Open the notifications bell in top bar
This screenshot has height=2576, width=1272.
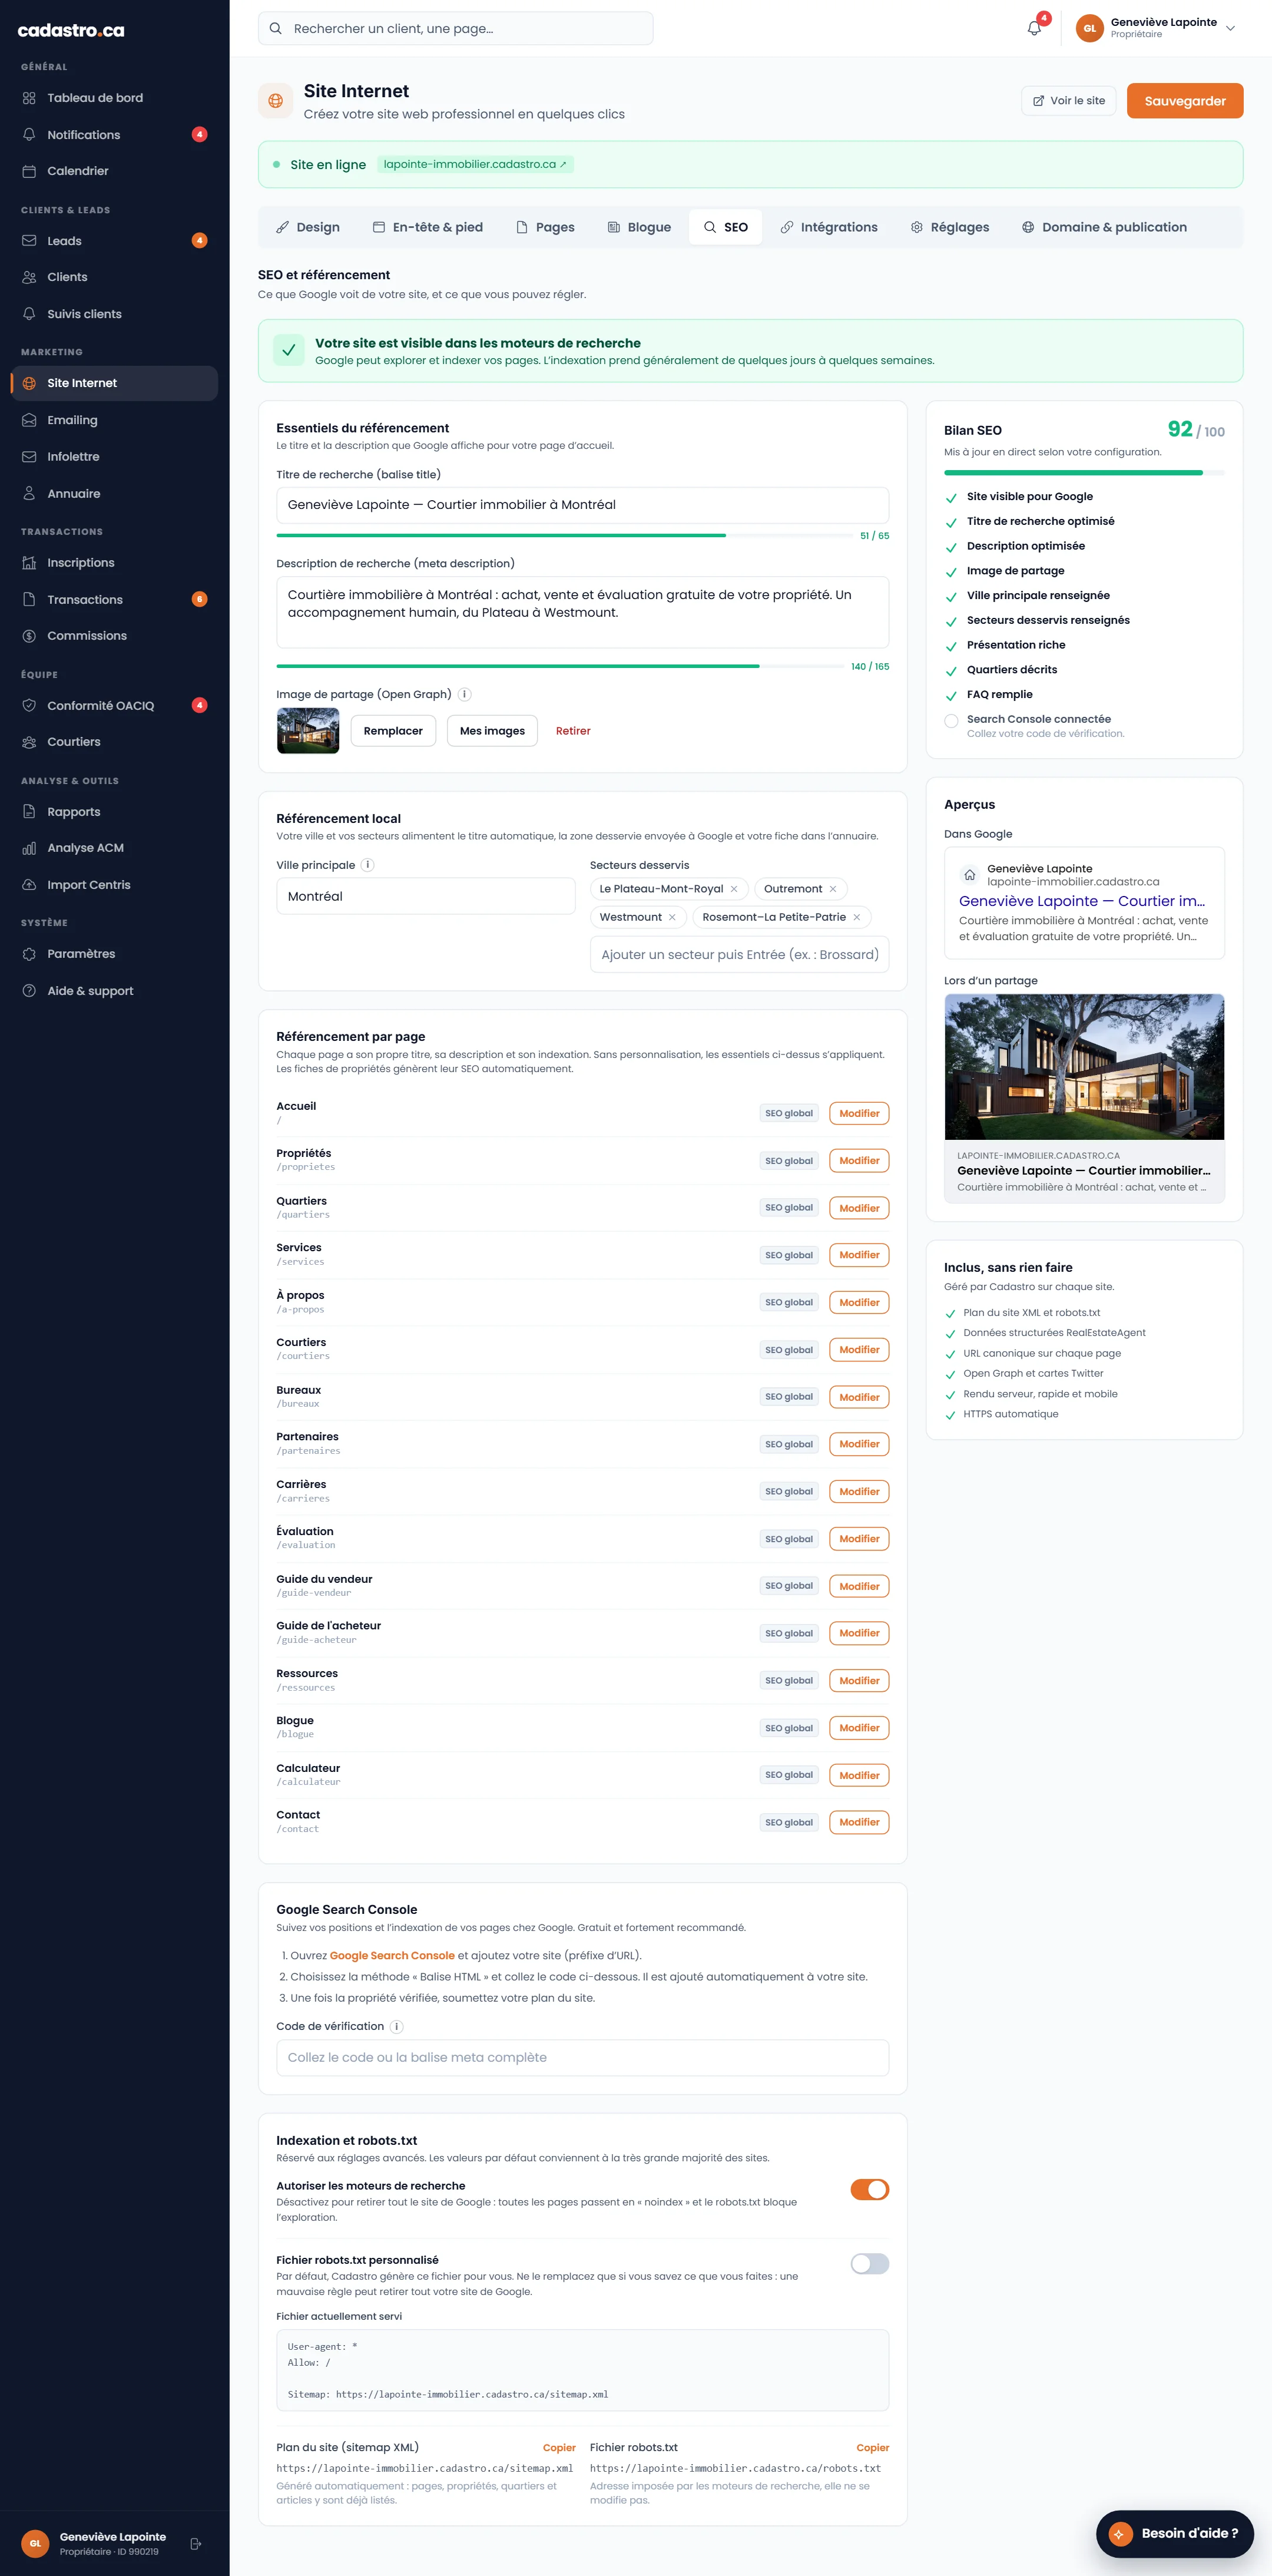point(1034,28)
